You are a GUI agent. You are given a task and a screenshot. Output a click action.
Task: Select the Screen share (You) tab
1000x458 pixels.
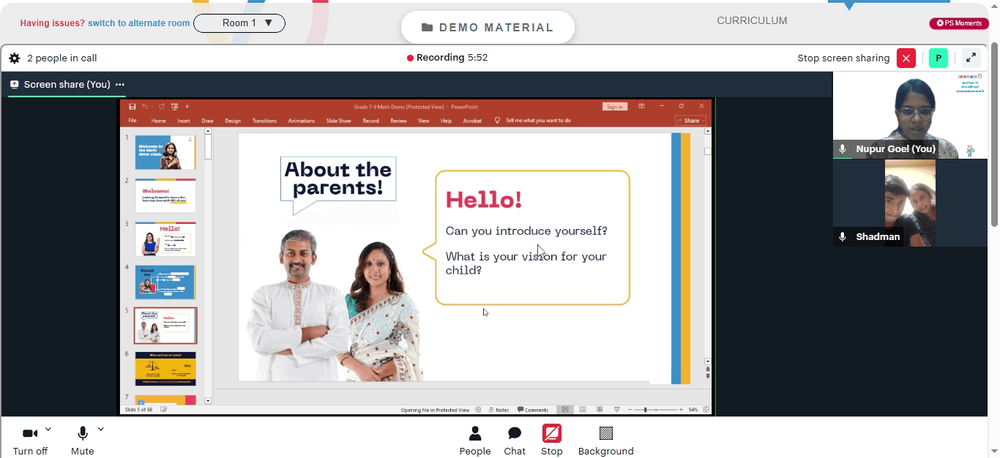click(x=67, y=84)
